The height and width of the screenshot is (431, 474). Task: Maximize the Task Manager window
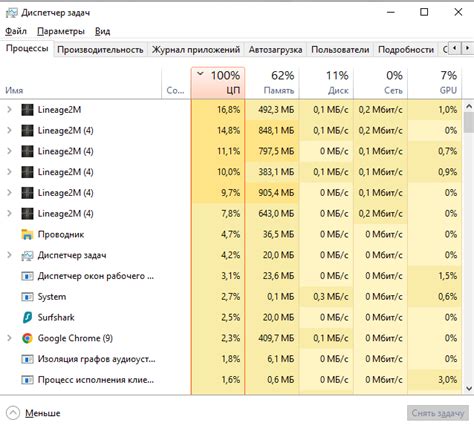click(424, 12)
